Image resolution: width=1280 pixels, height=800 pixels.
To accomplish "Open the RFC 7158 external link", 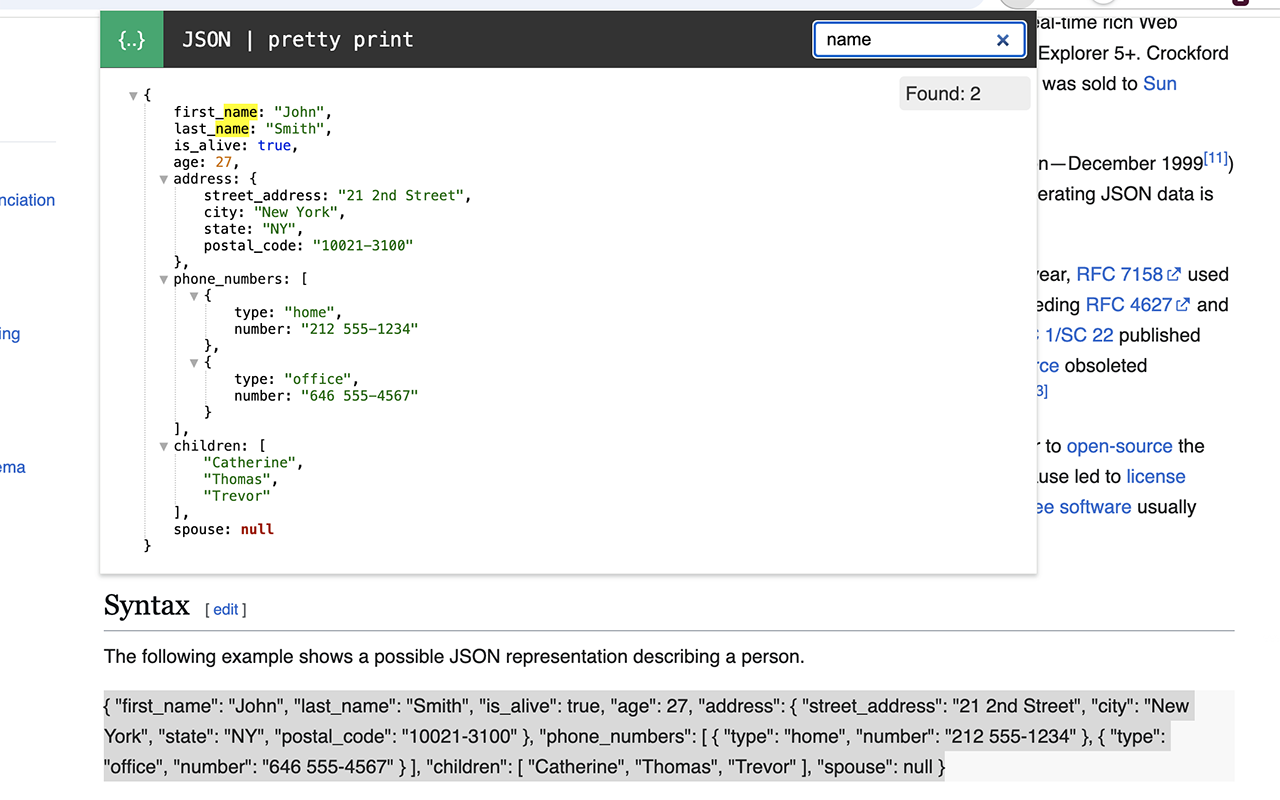I will pos(1129,274).
